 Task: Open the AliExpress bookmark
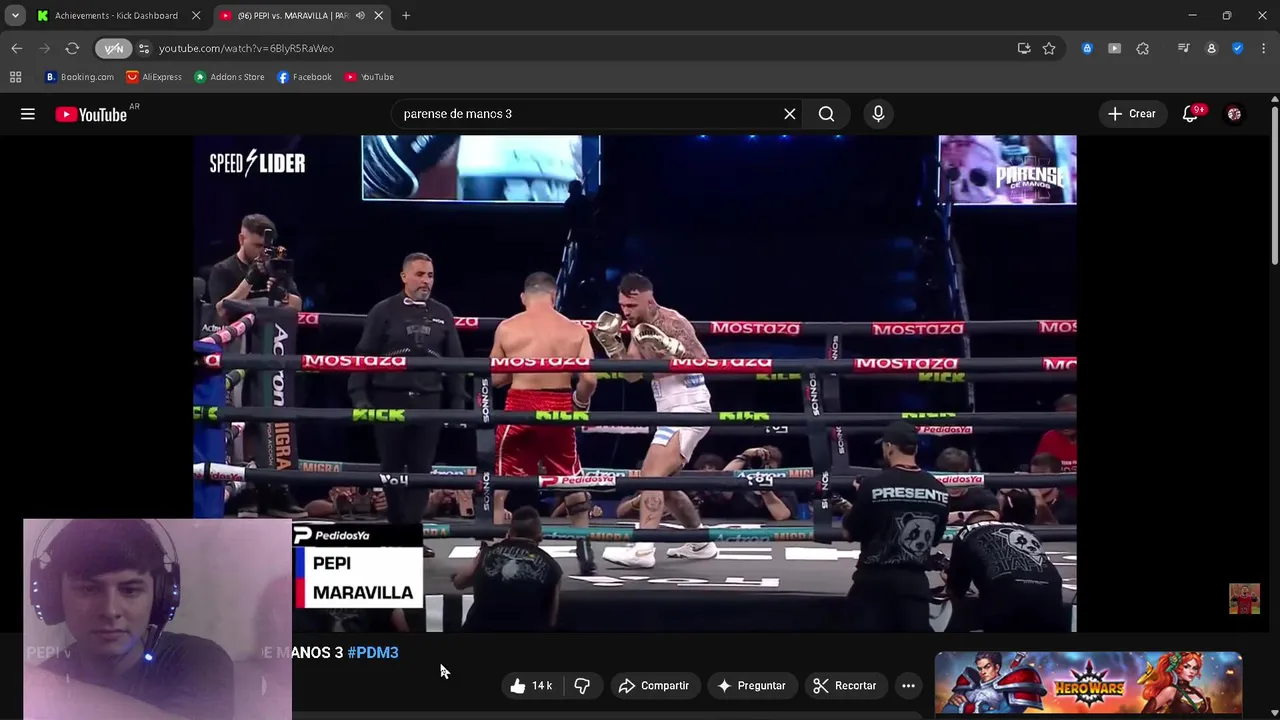154,77
